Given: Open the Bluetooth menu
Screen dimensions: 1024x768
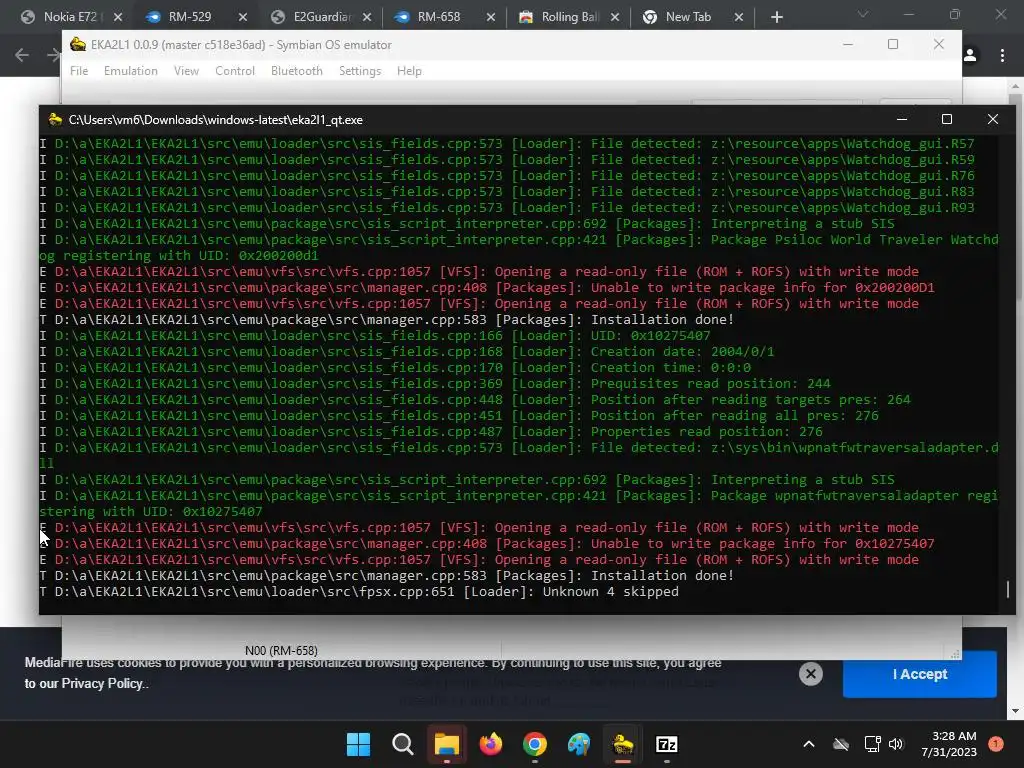Looking at the screenshot, I should (x=296, y=71).
